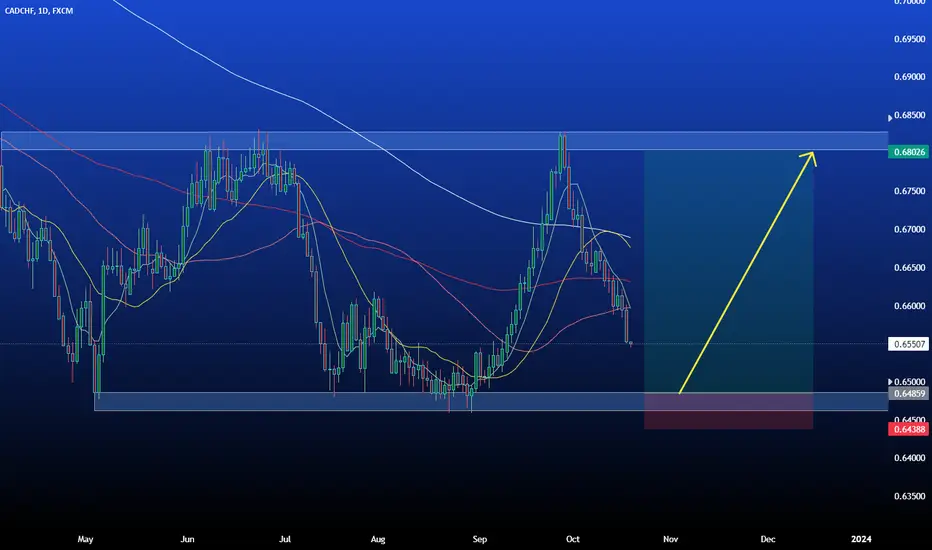932x550 pixels.
Task: Select the green profit zone of long position
Action: point(729,272)
